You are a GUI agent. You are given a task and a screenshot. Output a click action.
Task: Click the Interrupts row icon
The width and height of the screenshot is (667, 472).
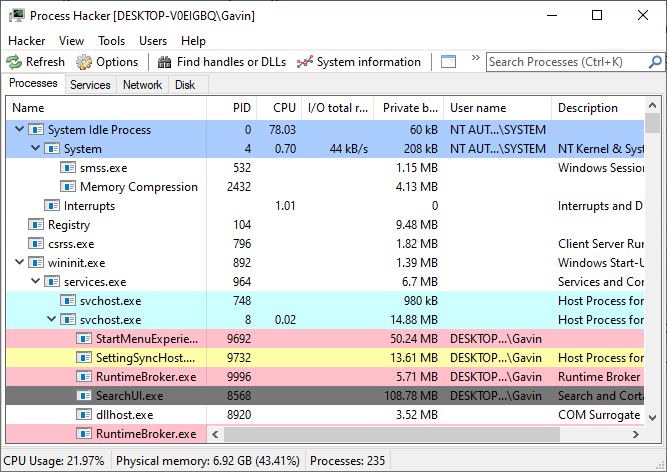(52, 205)
